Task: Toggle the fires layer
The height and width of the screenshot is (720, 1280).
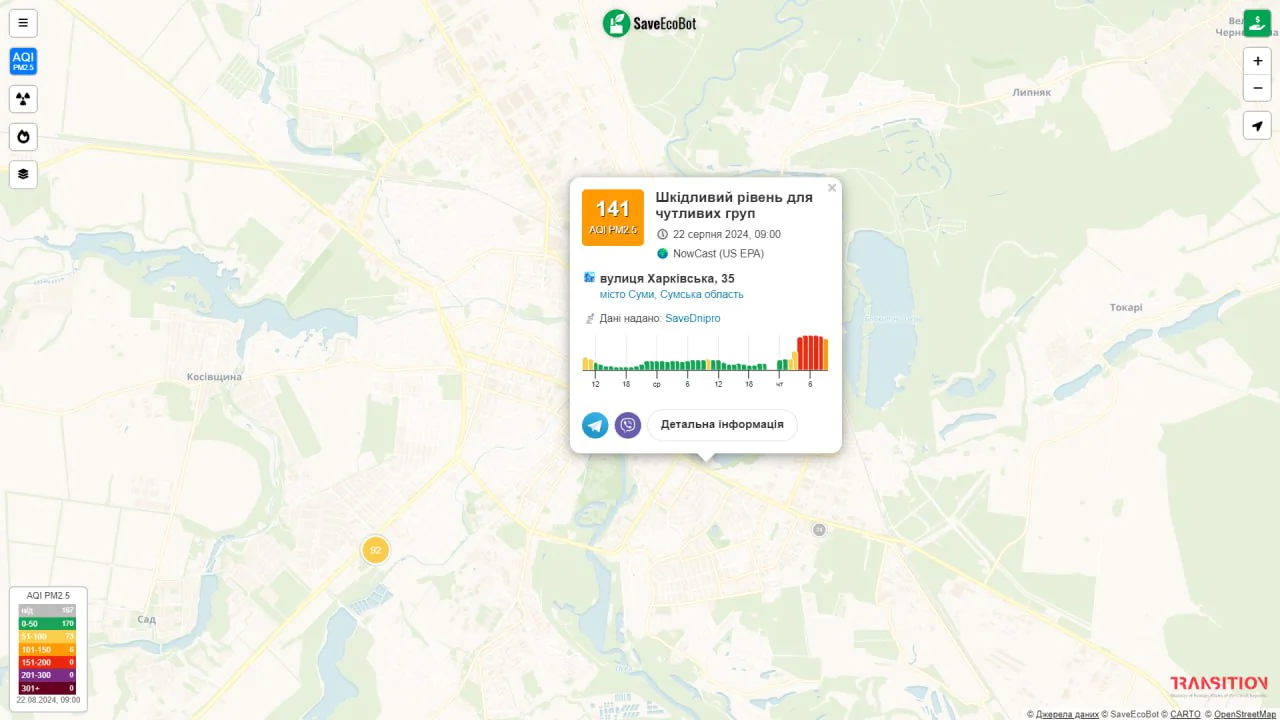Action: tap(23, 137)
